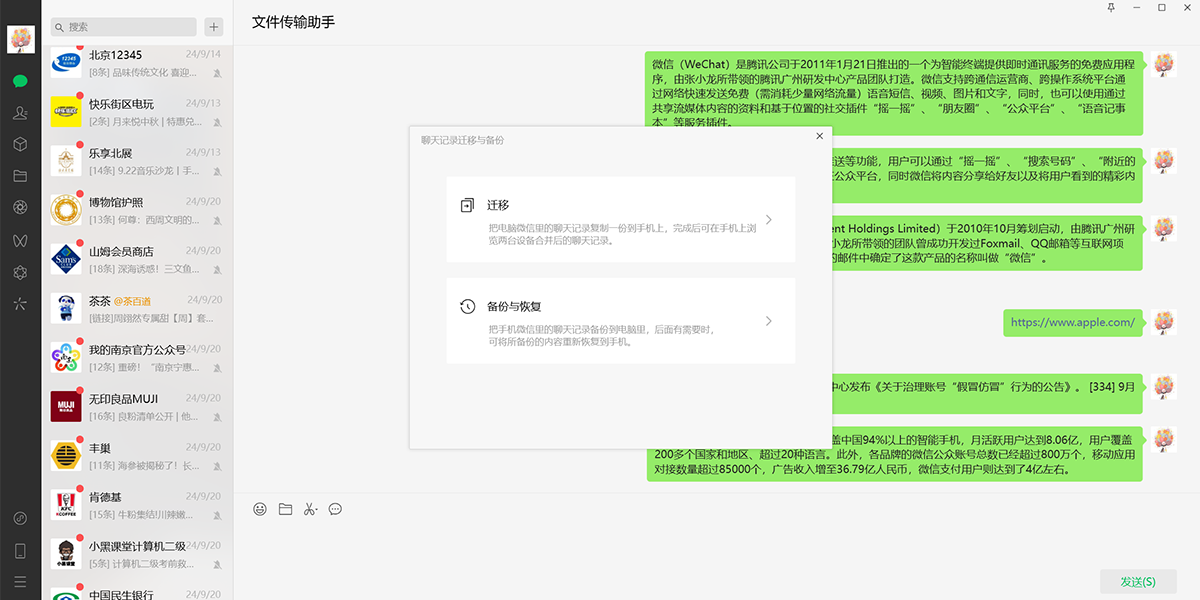
Task: Click the send file folder icon
Action: pyautogui.click(x=285, y=509)
